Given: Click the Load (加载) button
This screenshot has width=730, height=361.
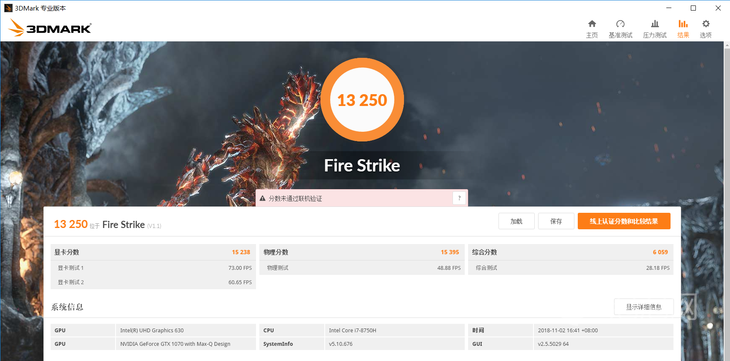Looking at the screenshot, I should coord(516,221).
